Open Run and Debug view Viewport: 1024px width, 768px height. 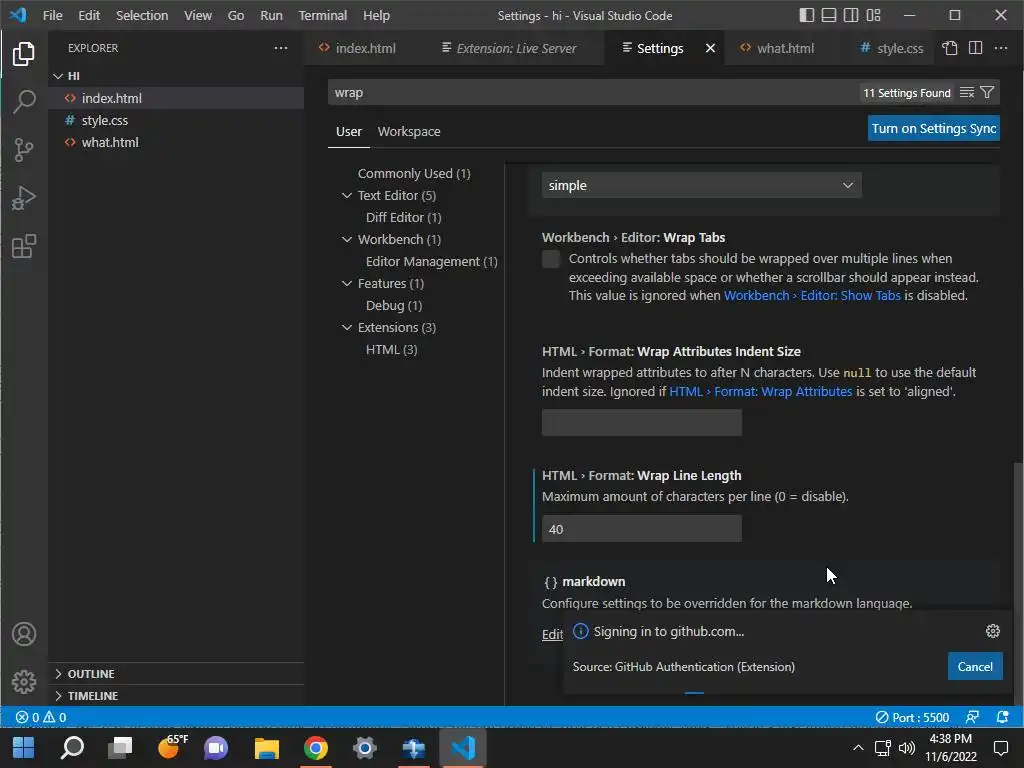coord(24,198)
